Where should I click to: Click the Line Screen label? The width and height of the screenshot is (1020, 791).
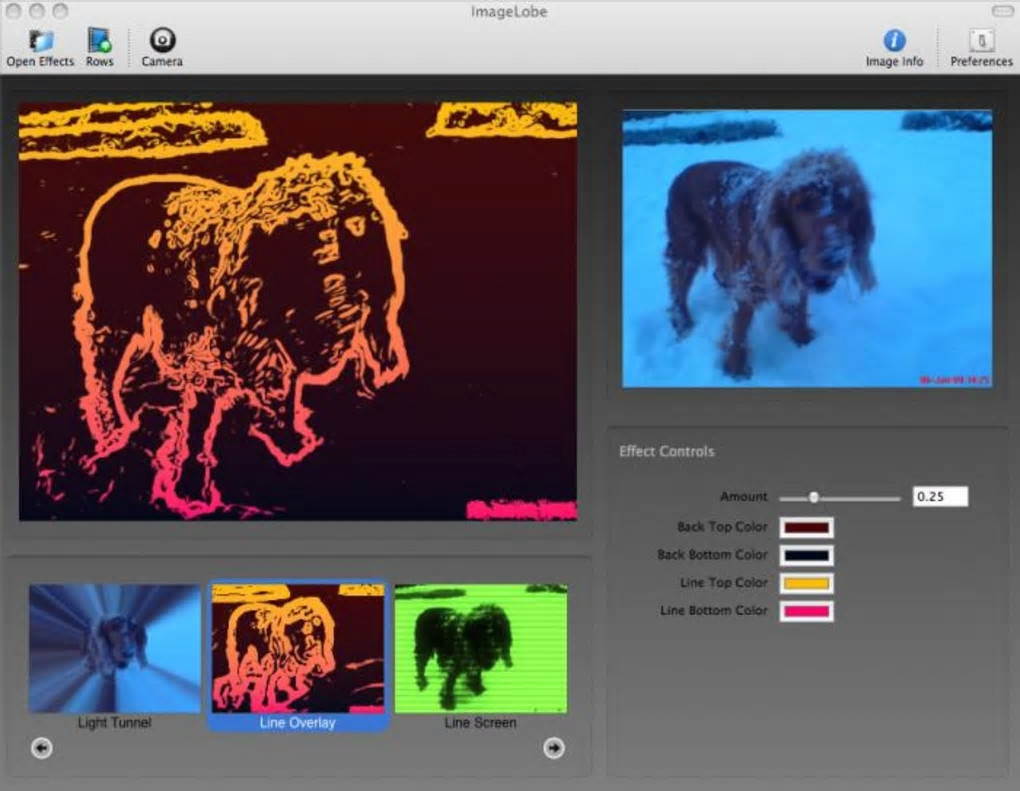click(481, 723)
